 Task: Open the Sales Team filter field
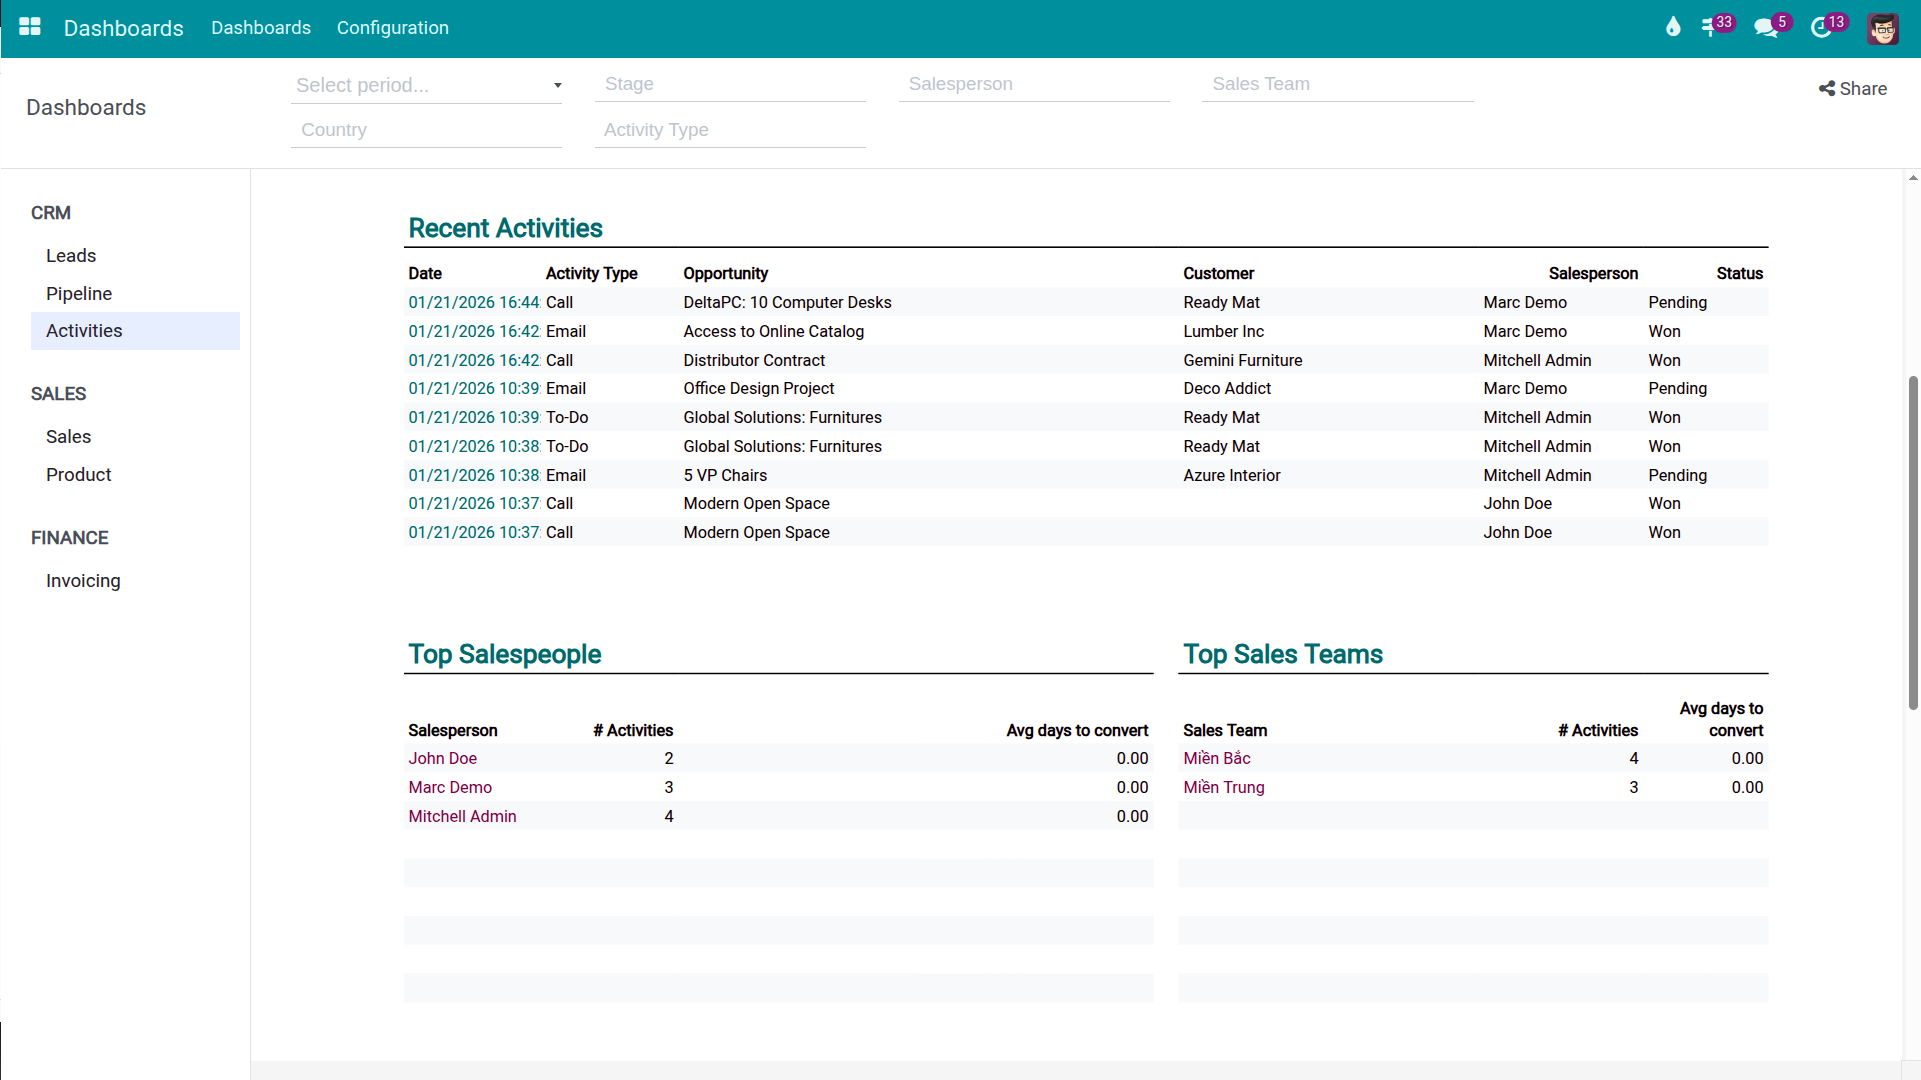pyautogui.click(x=1337, y=85)
